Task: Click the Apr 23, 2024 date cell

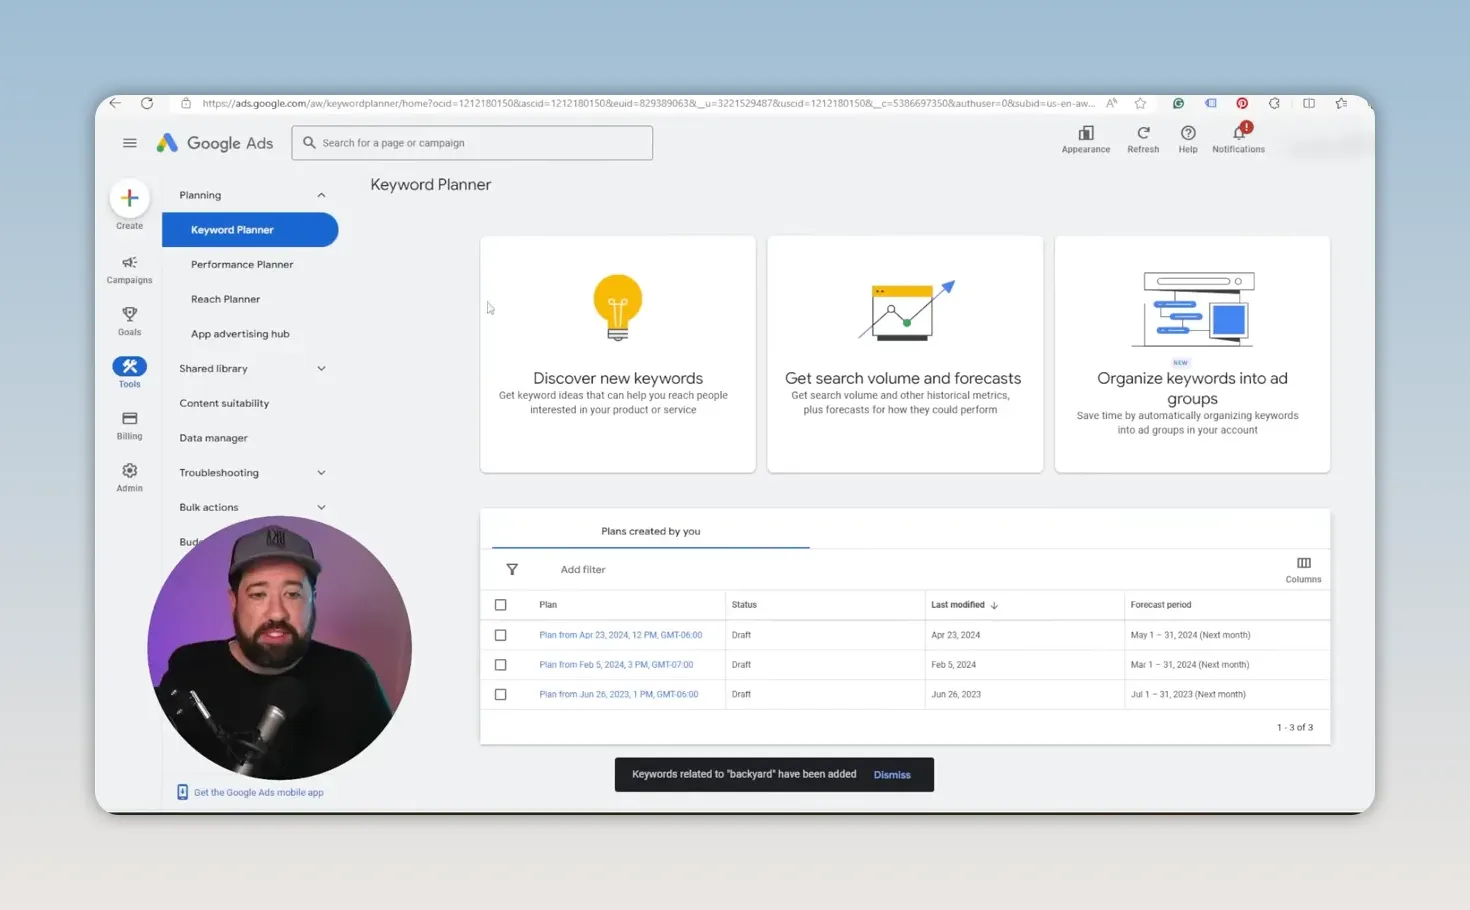Action: click(955, 635)
